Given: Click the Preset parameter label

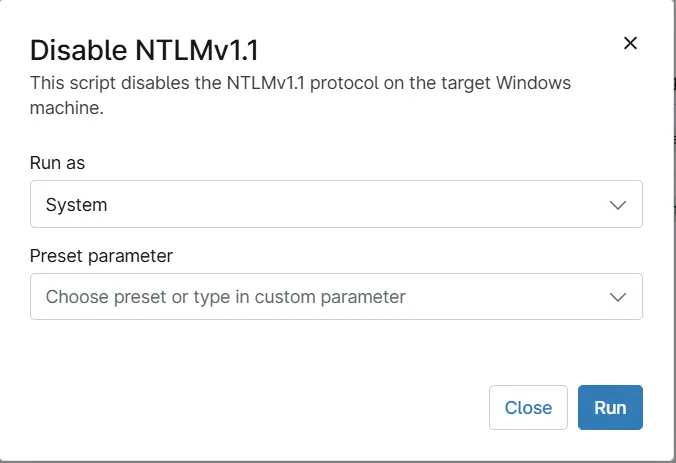Looking at the screenshot, I should coord(101,256).
